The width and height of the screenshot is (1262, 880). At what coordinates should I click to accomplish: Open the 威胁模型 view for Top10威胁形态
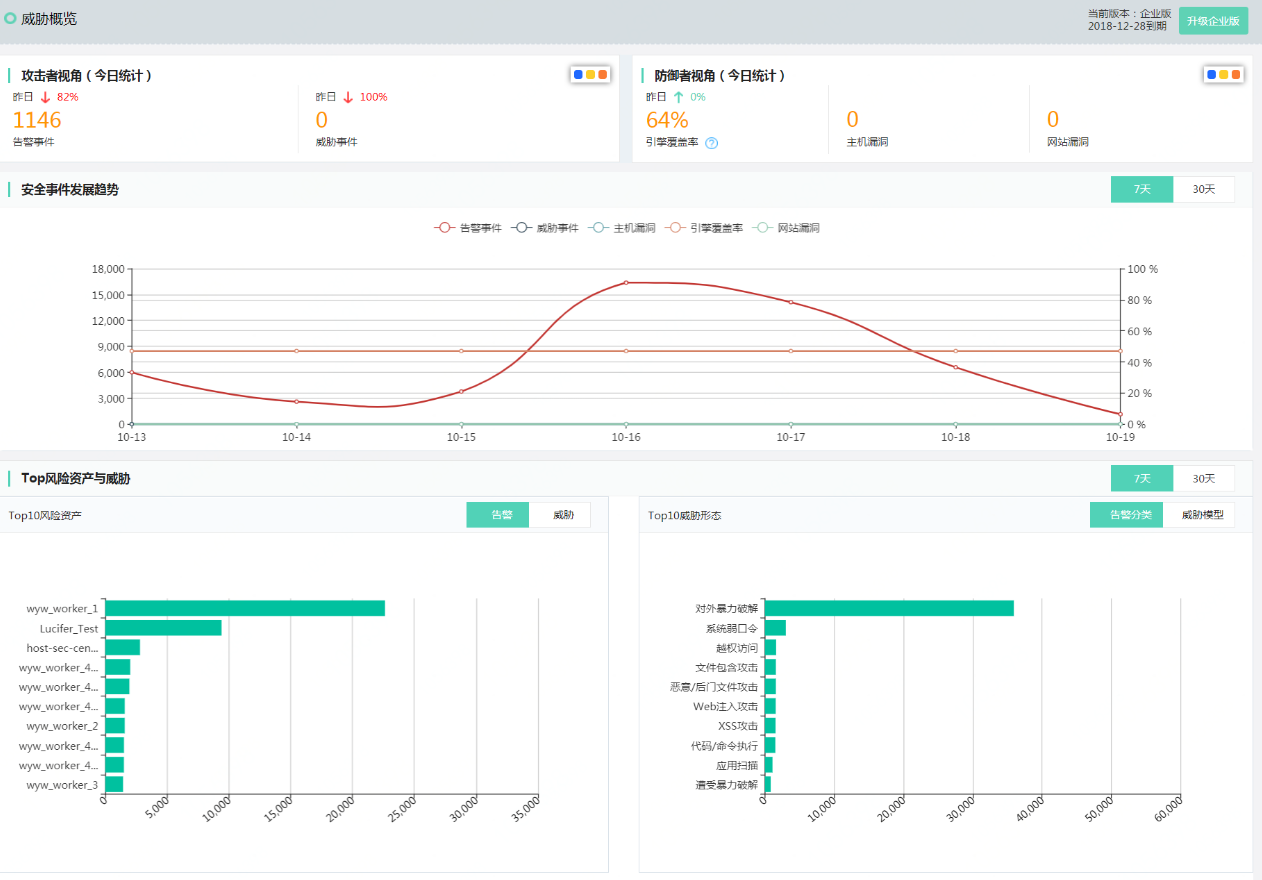1200,514
